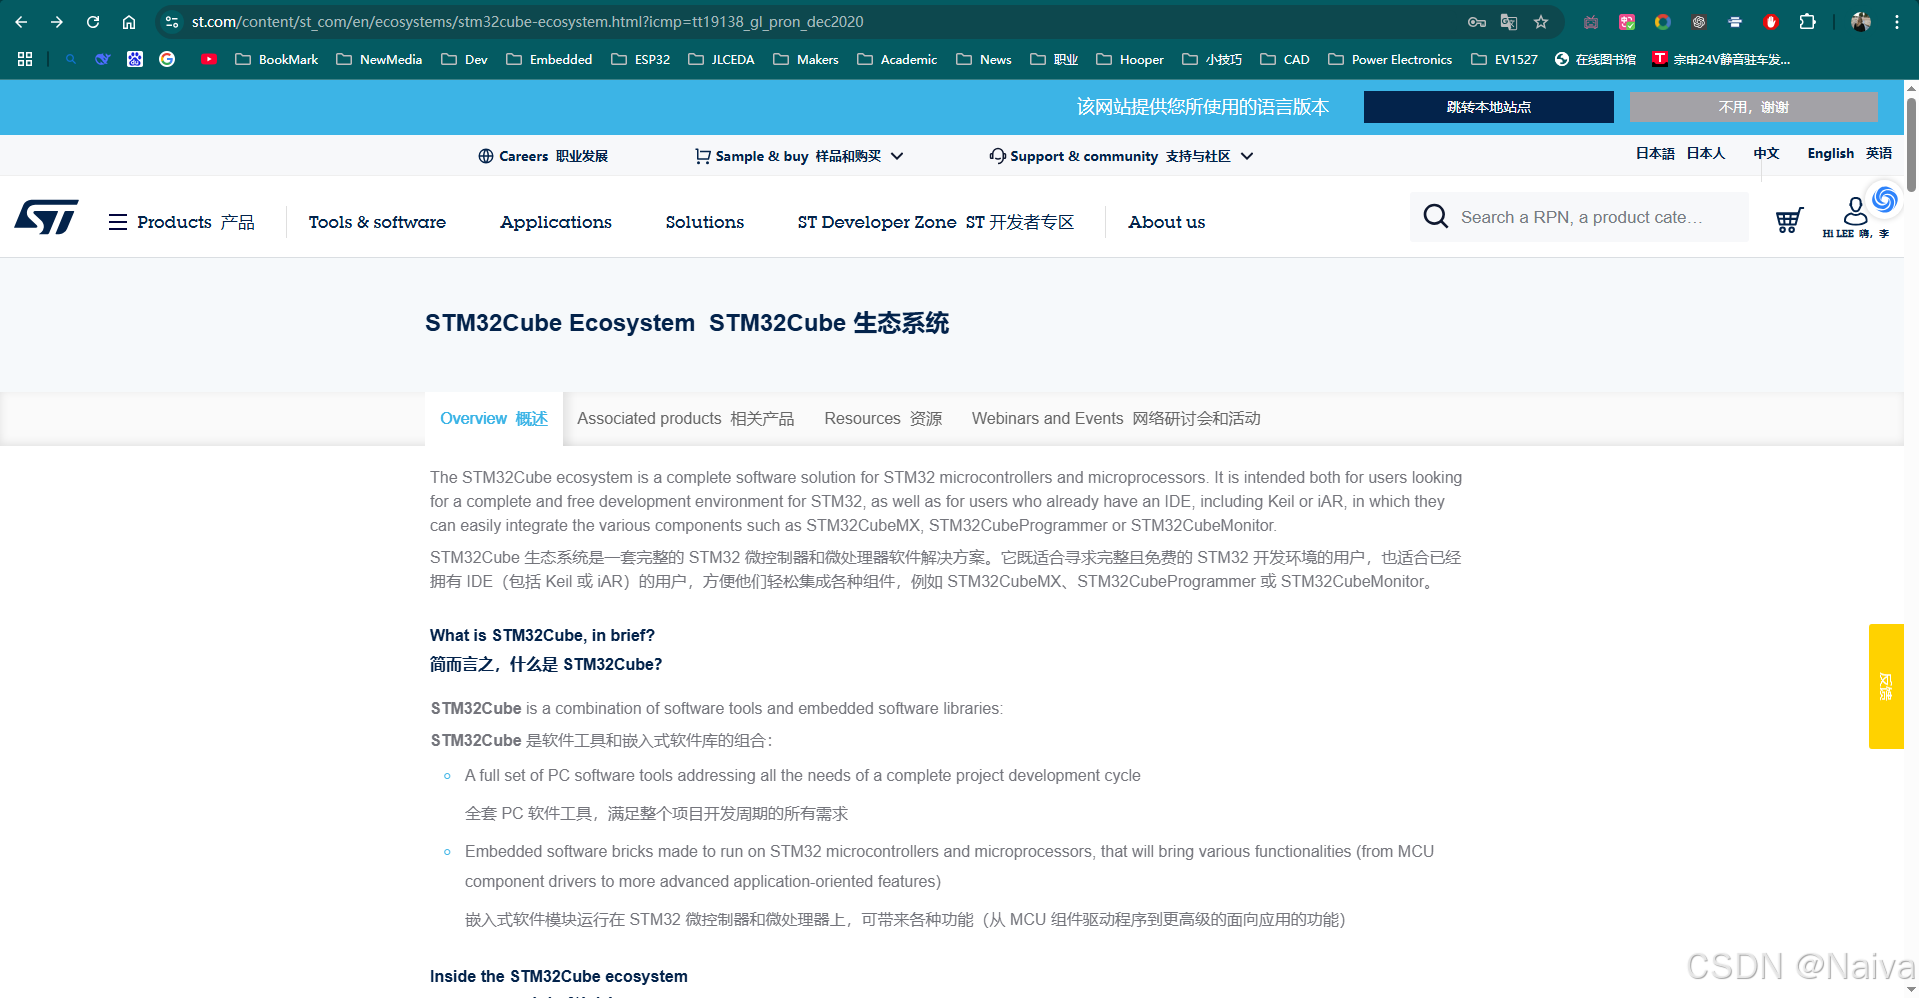
Task: Switch site language to 中文
Action: pyautogui.click(x=1766, y=153)
